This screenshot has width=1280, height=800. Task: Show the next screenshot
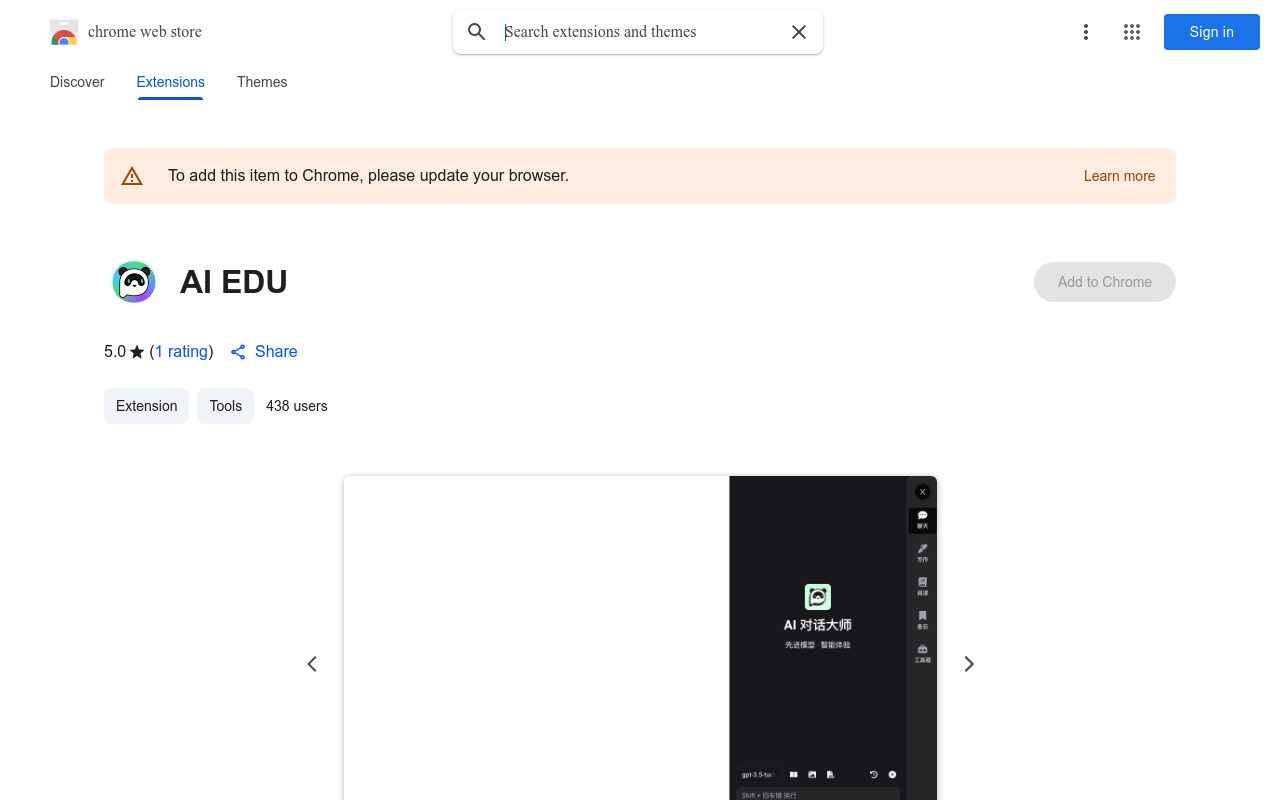pos(968,664)
